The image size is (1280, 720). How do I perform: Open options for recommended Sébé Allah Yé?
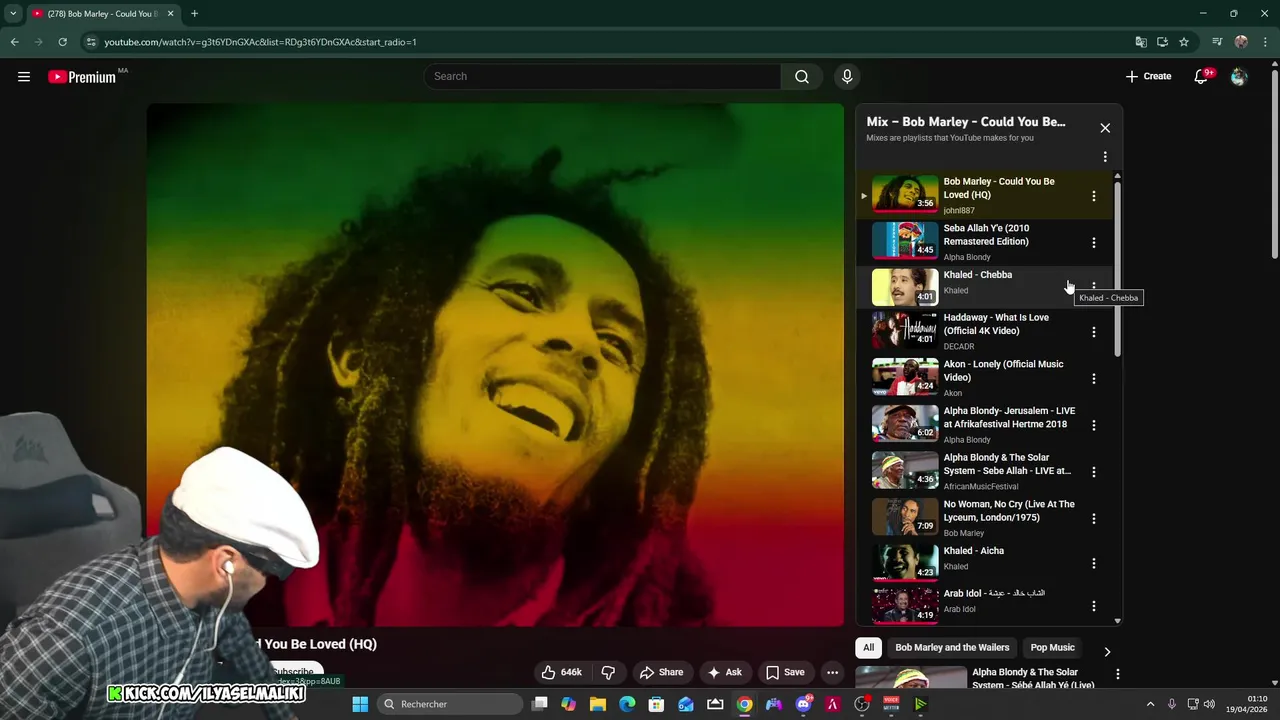pyautogui.click(x=1117, y=675)
